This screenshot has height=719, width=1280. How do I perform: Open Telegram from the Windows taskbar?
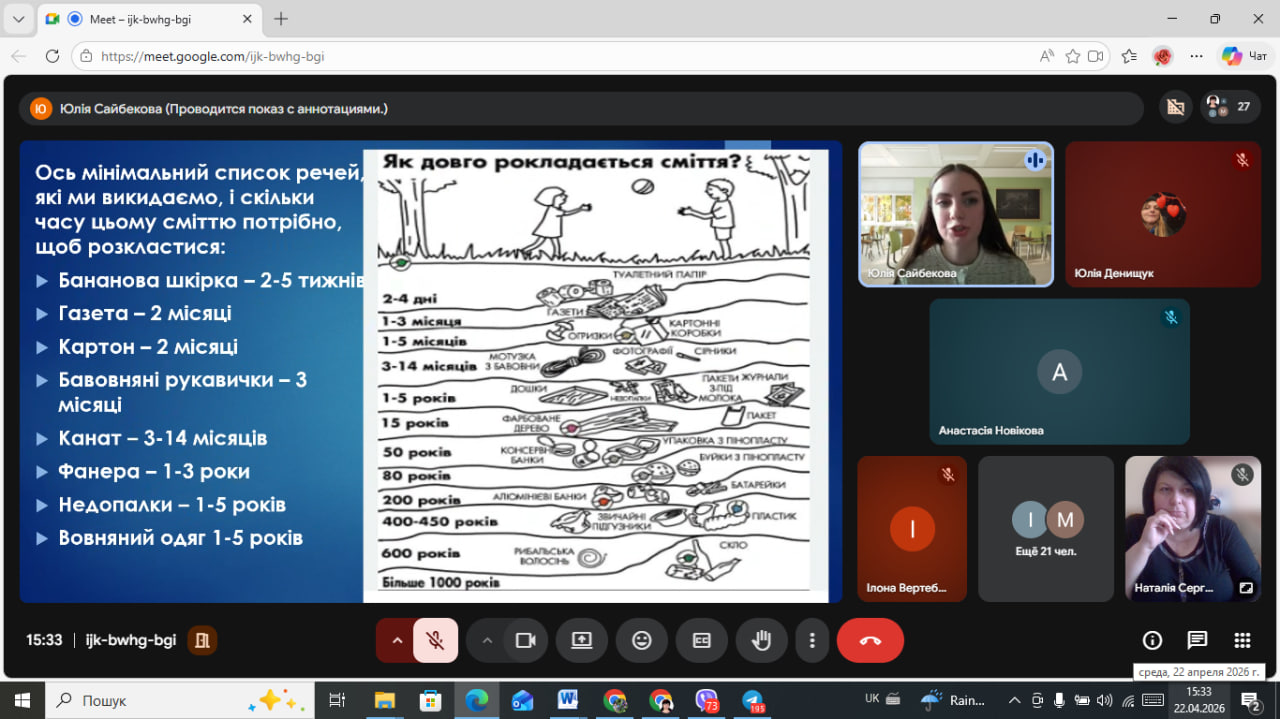[752, 700]
